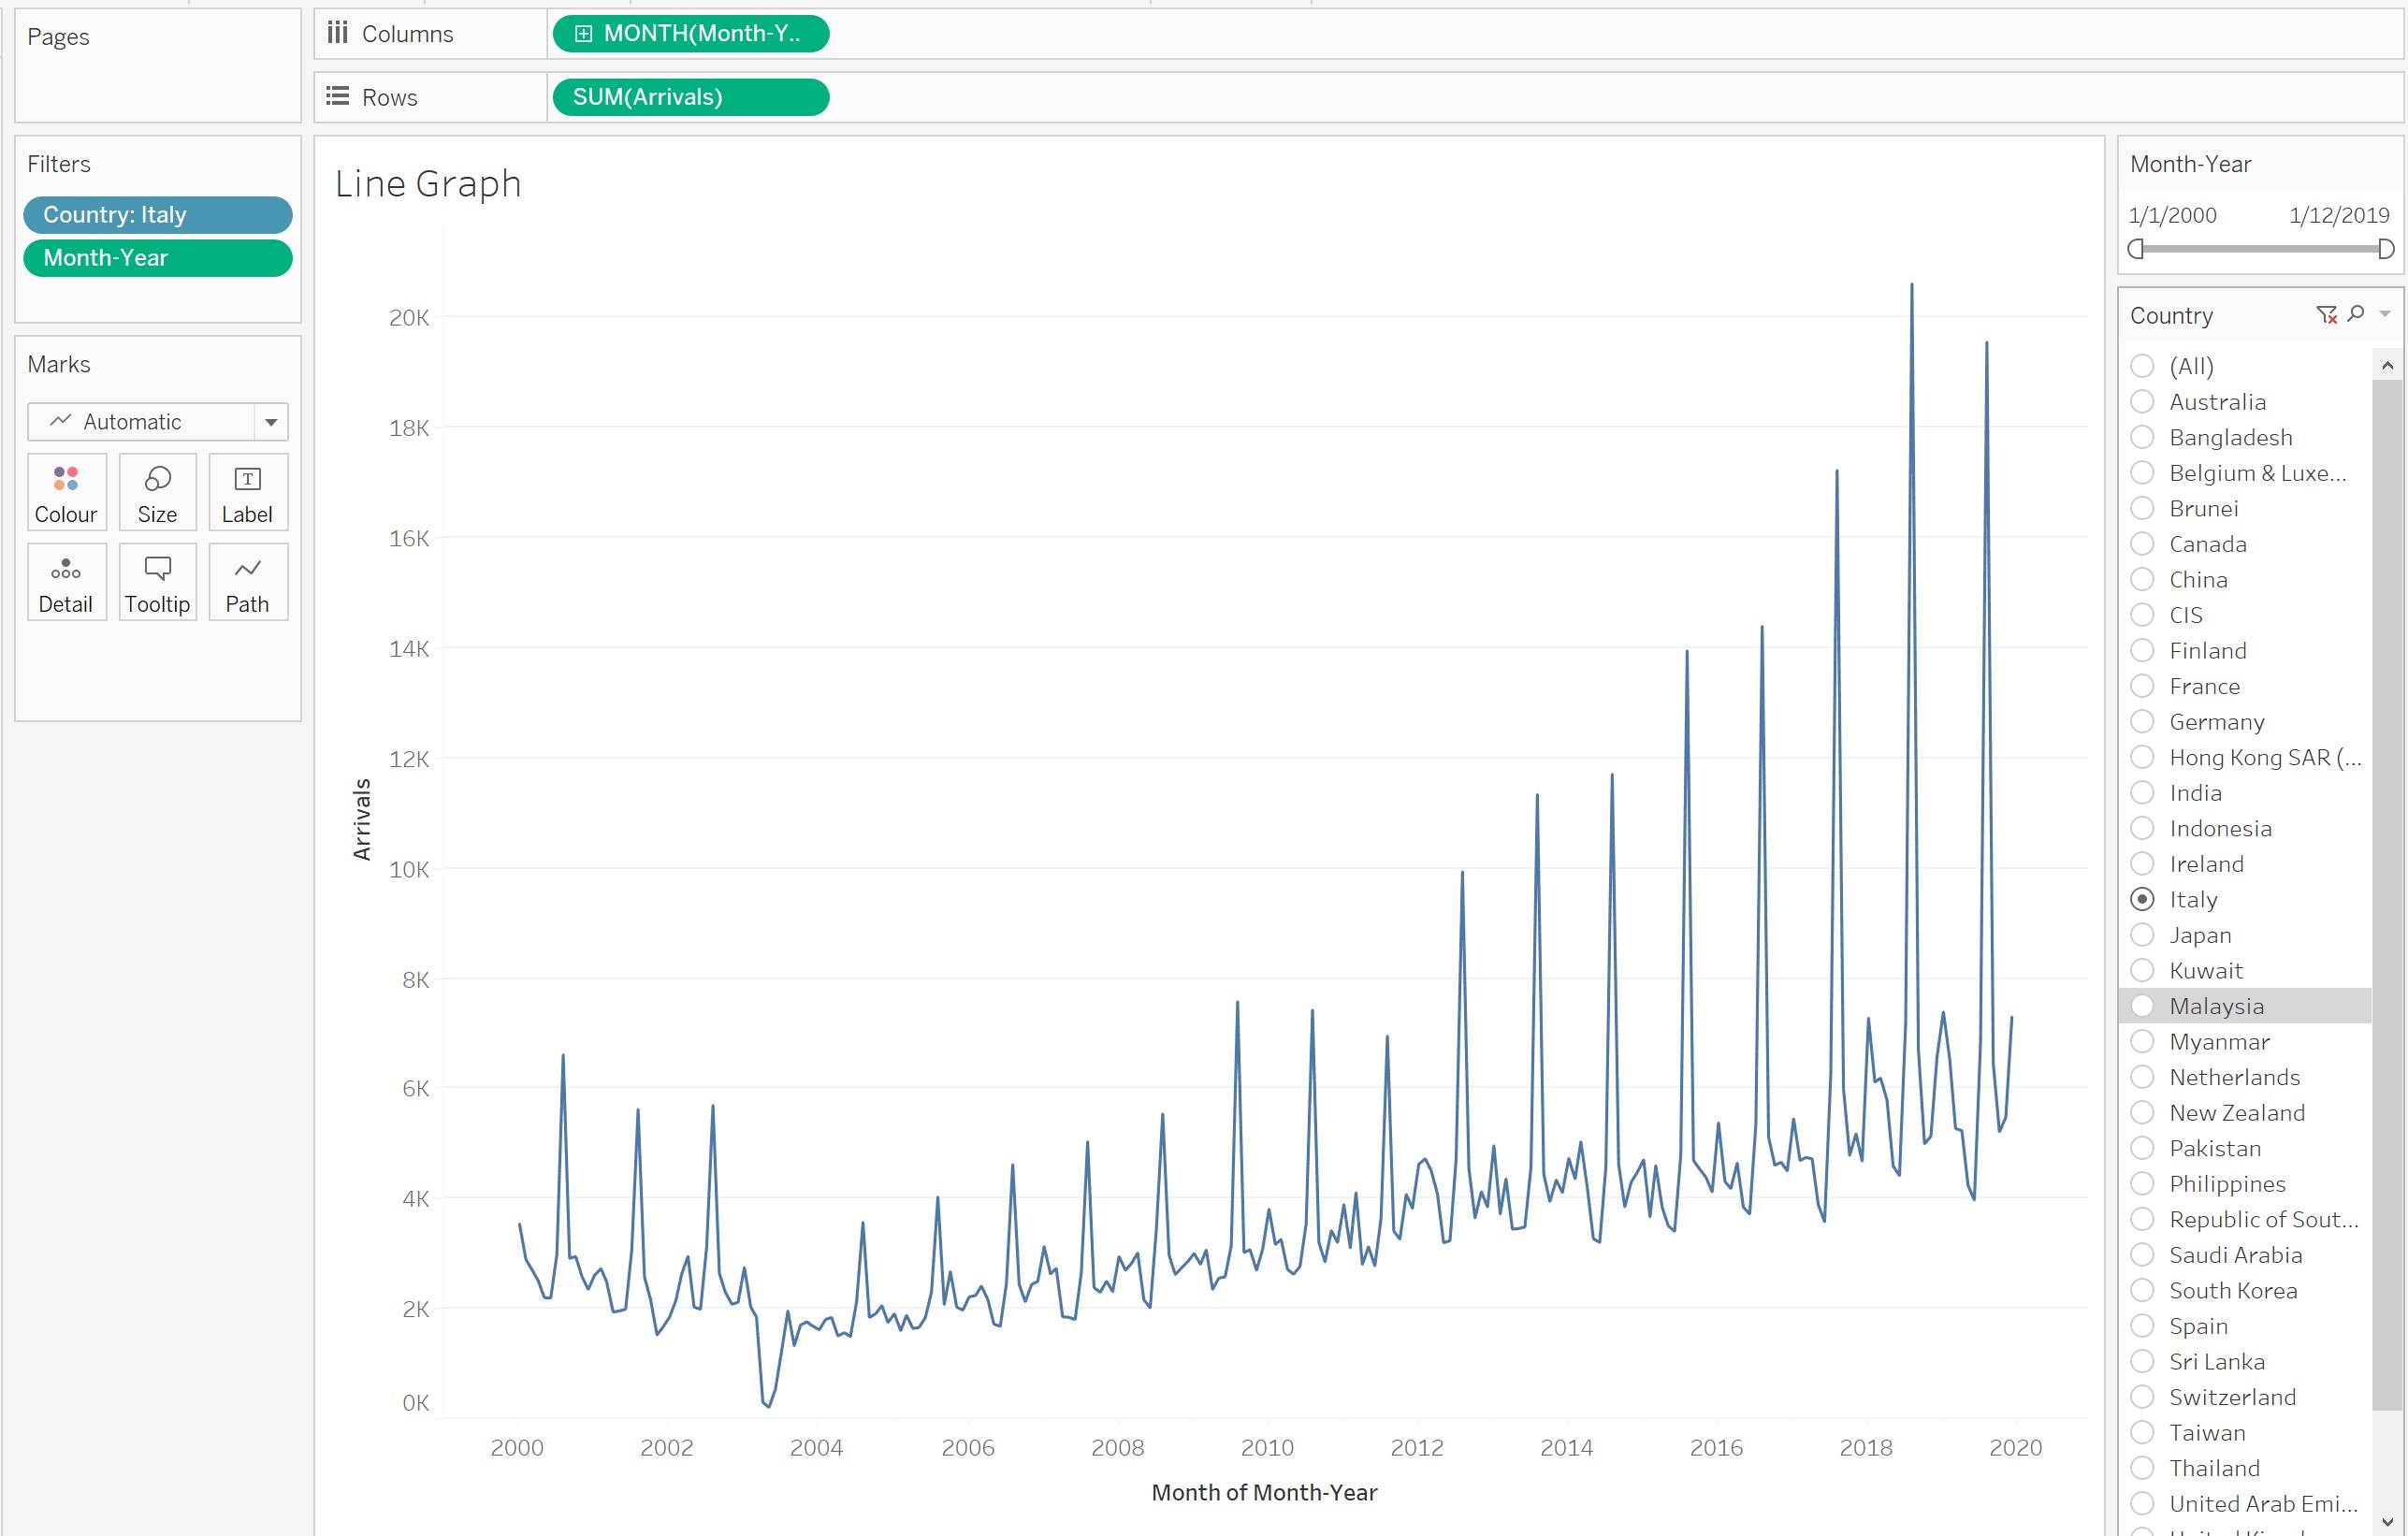This screenshot has width=2408, height=1536.
Task: Open the Size marks card
Action: (x=157, y=492)
